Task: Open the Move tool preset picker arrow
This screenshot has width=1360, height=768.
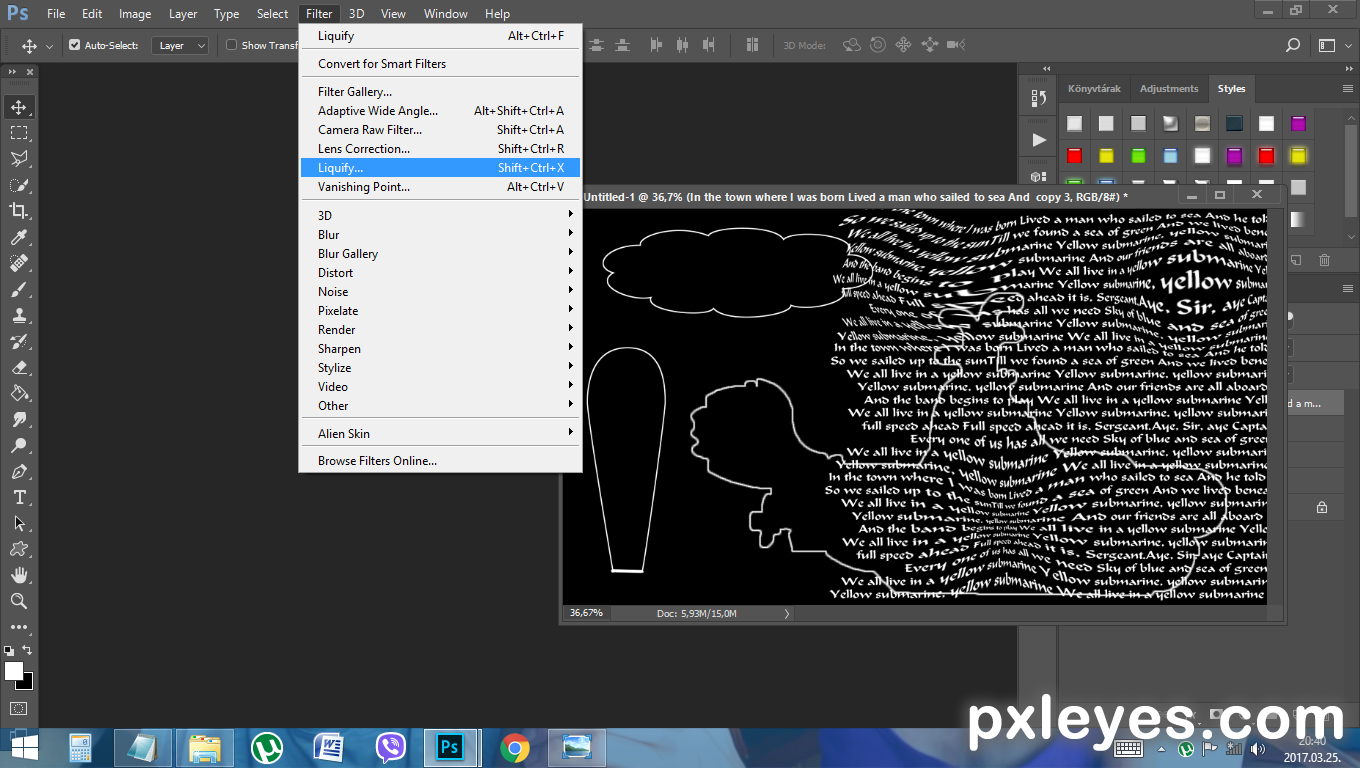Action: (x=50, y=46)
